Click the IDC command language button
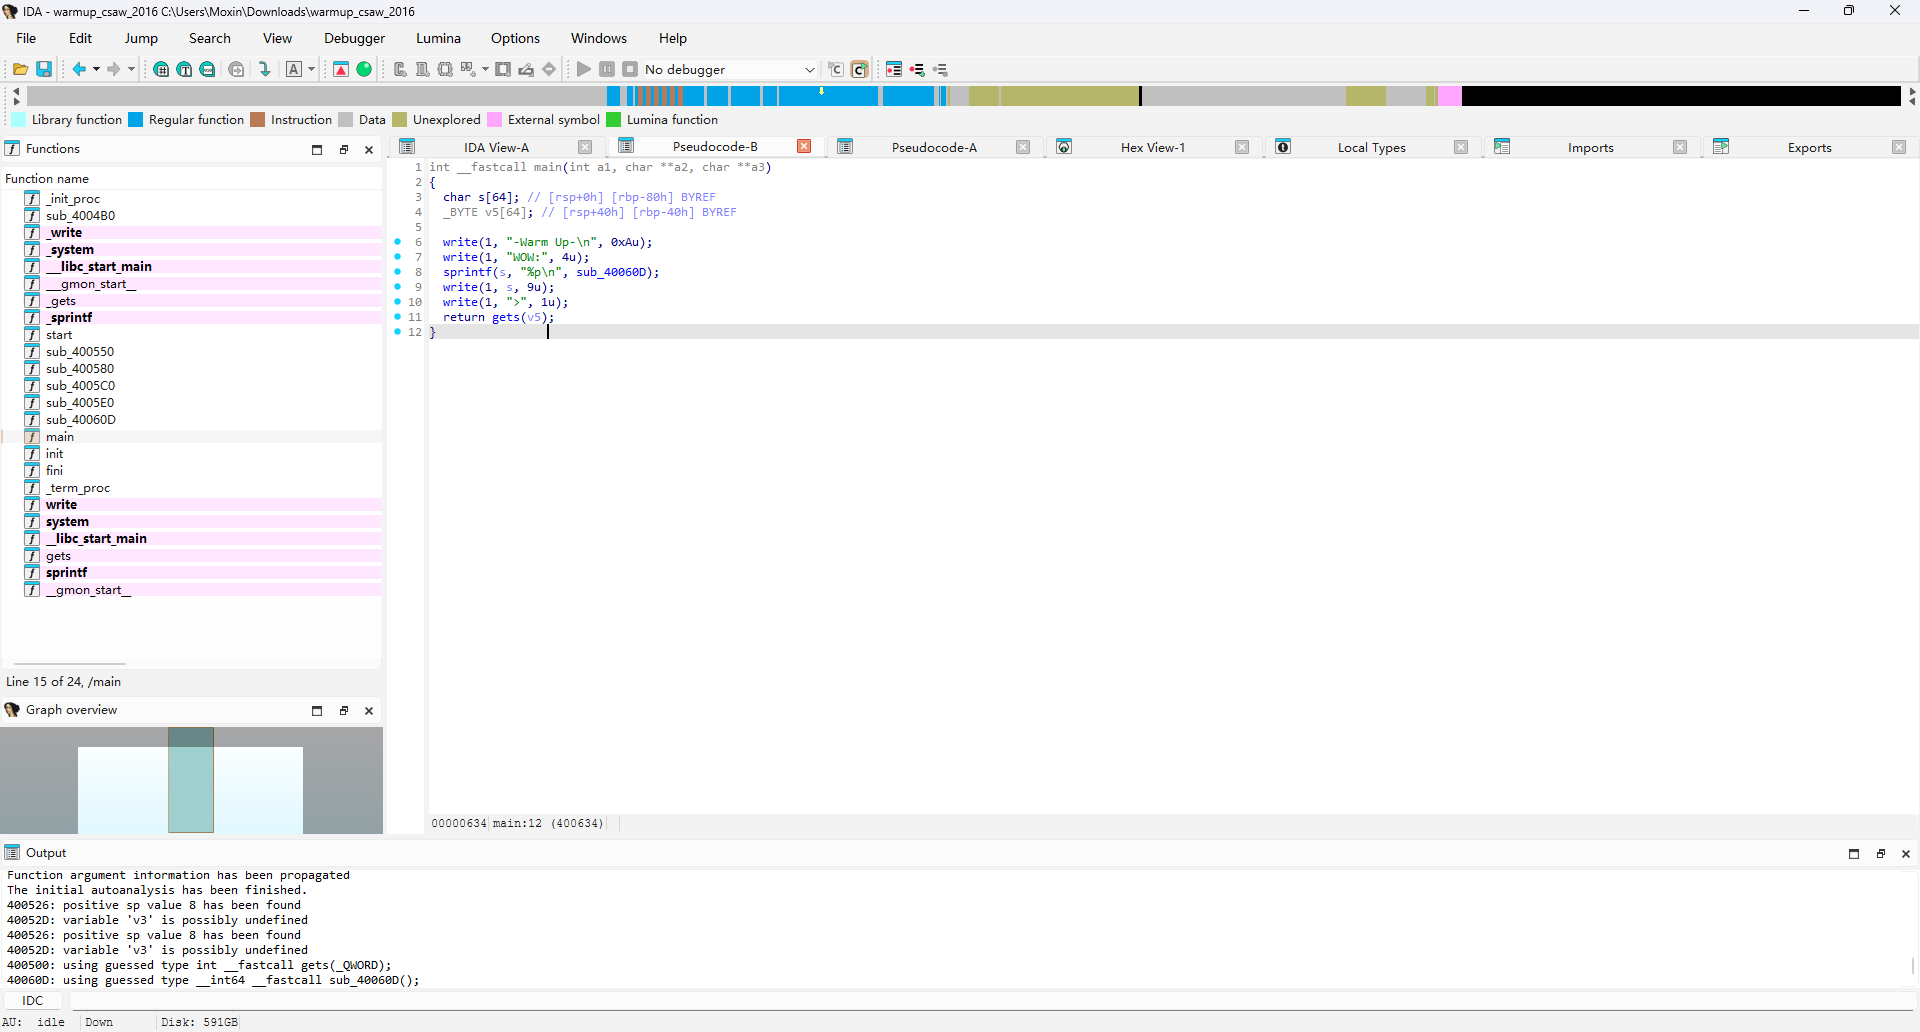The height and width of the screenshot is (1032, 1920). point(33,1000)
